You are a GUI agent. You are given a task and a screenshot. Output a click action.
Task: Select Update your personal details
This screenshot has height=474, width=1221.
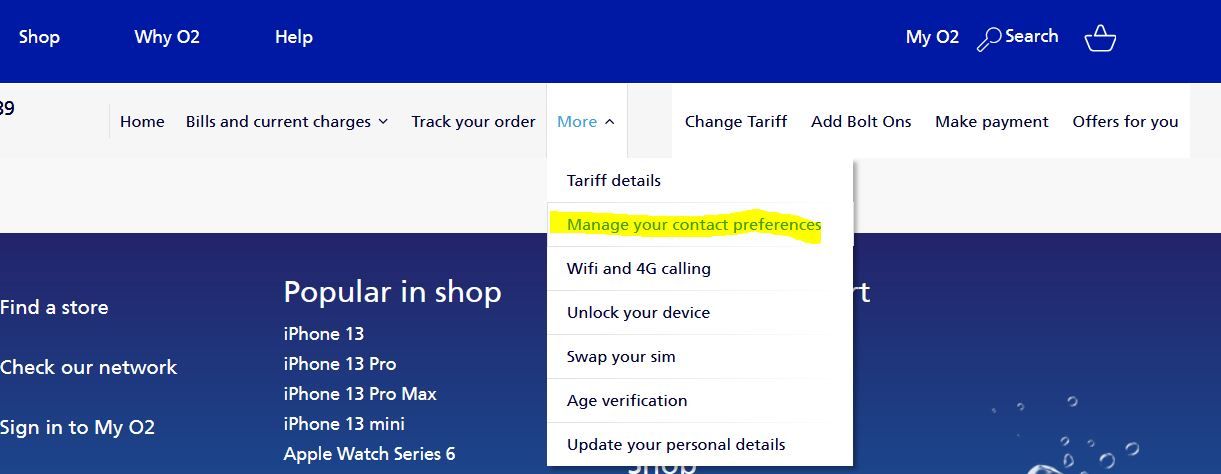tap(676, 445)
